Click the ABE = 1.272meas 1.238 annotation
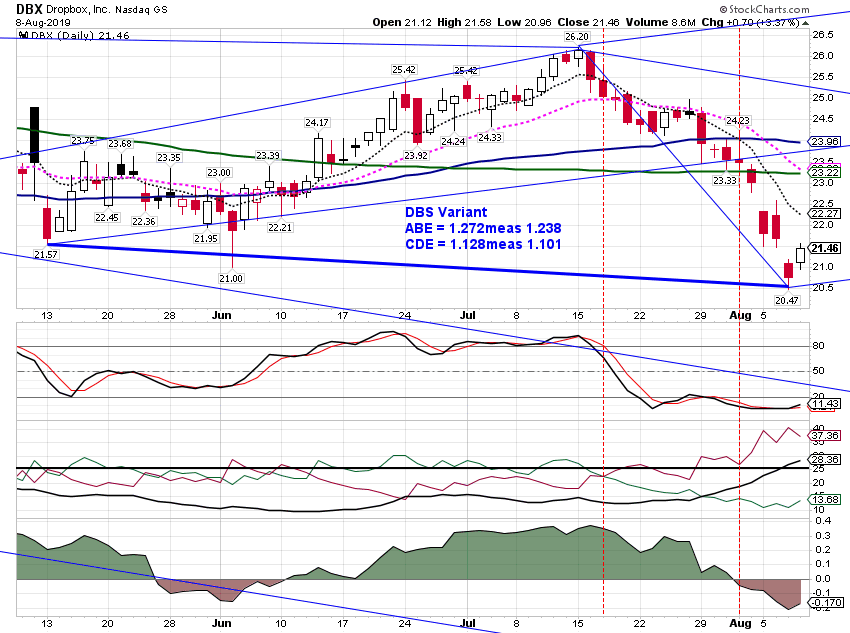This screenshot has width=850, height=633. pos(483,228)
